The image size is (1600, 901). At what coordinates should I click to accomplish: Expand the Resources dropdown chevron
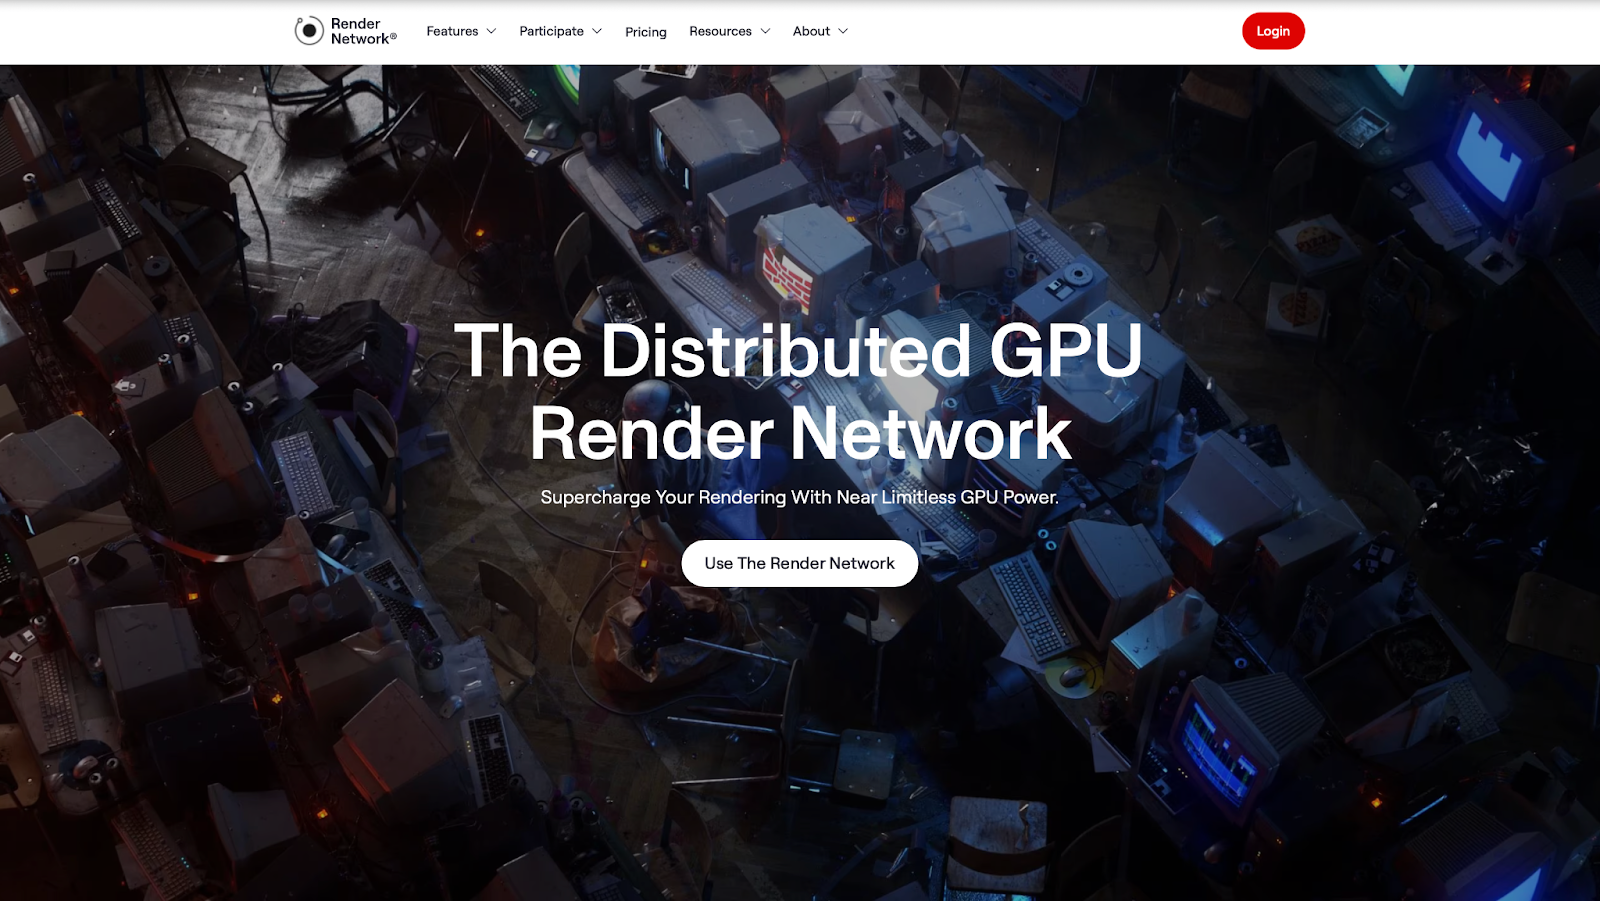click(765, 31)
